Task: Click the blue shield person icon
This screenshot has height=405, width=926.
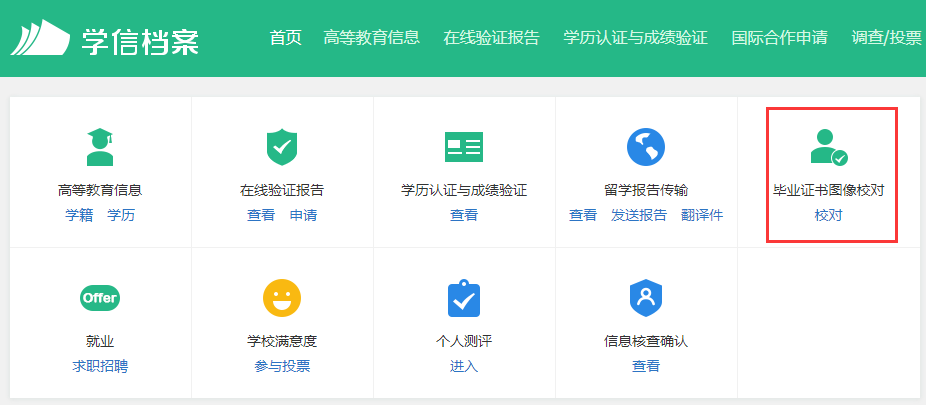Action: pyautogui.click(x=646, y=298)
